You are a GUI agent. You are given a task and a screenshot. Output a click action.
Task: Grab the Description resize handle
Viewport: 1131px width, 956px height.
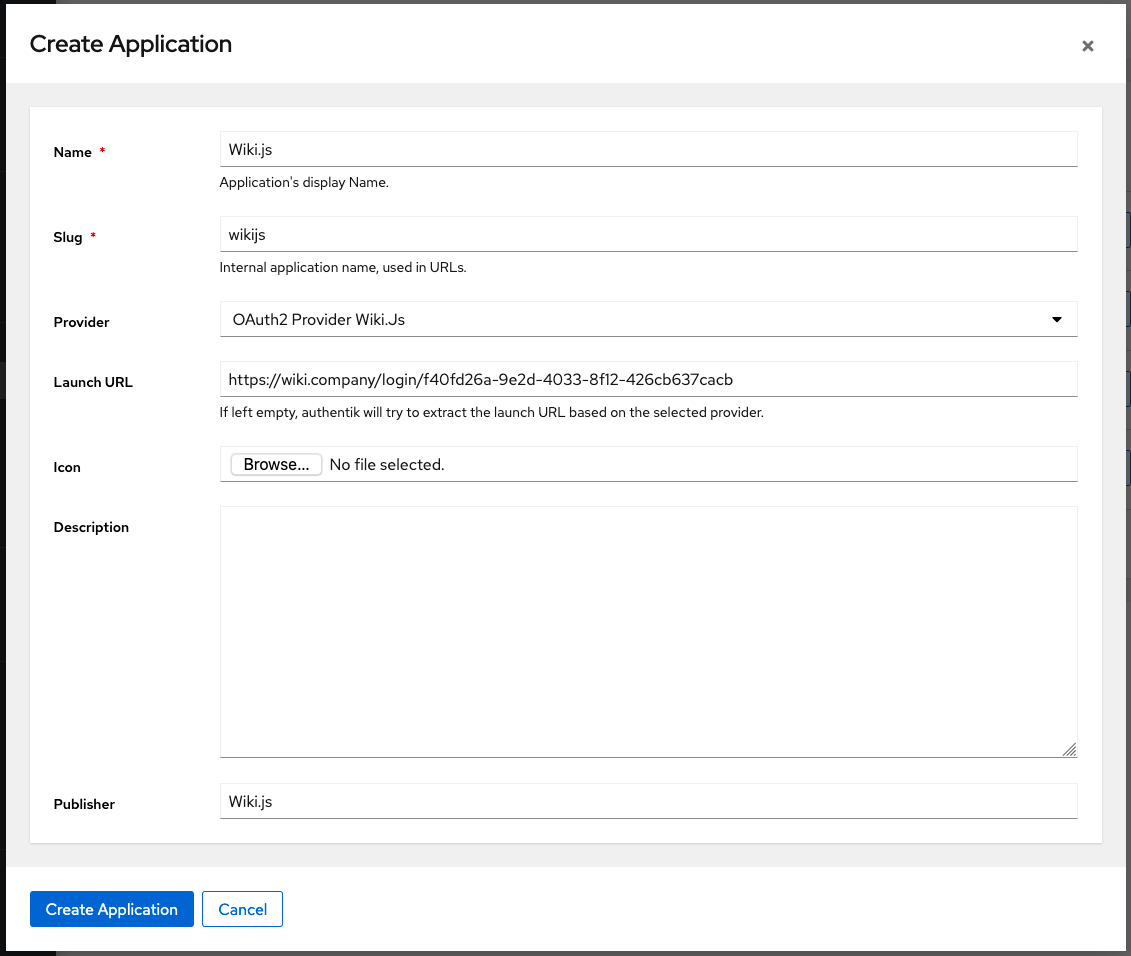click(x=1070, y=750)
